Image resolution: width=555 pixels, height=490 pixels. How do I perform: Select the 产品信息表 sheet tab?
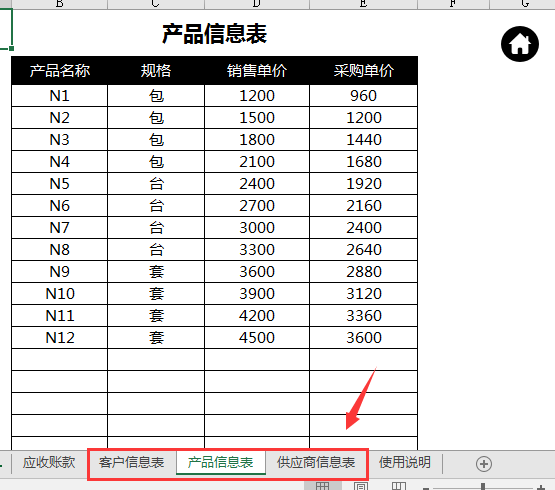point(220,462)
